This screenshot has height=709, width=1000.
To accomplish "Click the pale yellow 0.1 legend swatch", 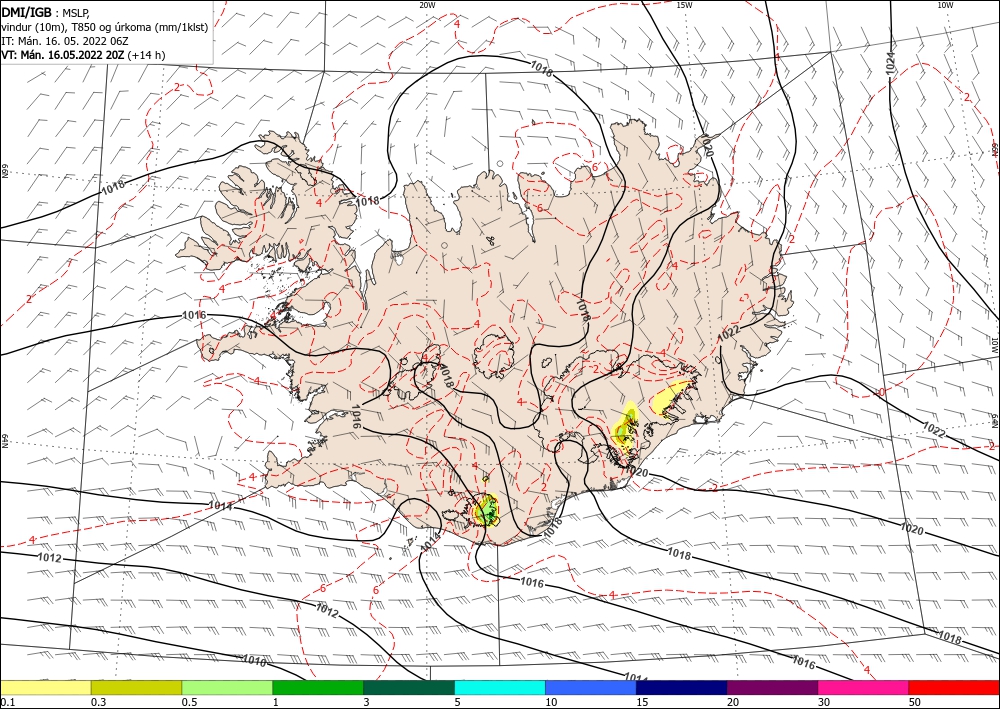I will point(45,687).
